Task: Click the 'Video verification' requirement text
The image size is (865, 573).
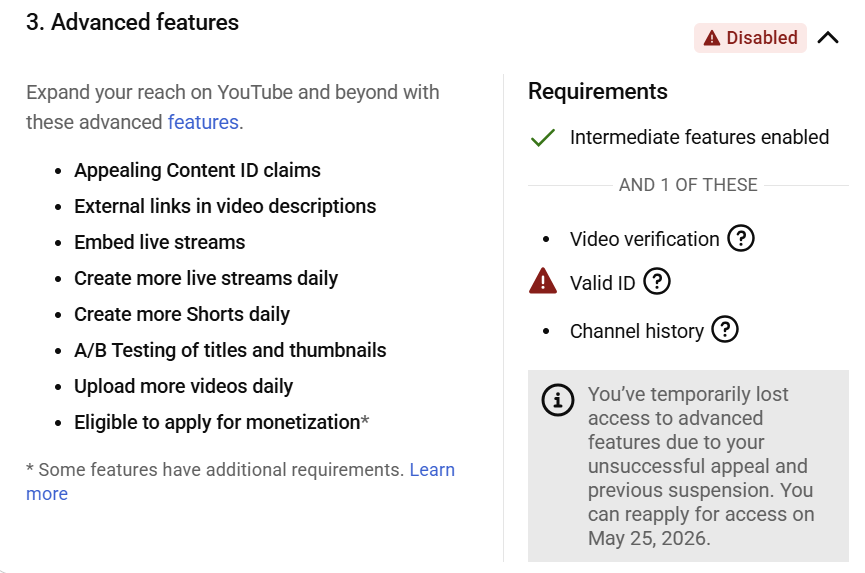Action: (645, 239)
